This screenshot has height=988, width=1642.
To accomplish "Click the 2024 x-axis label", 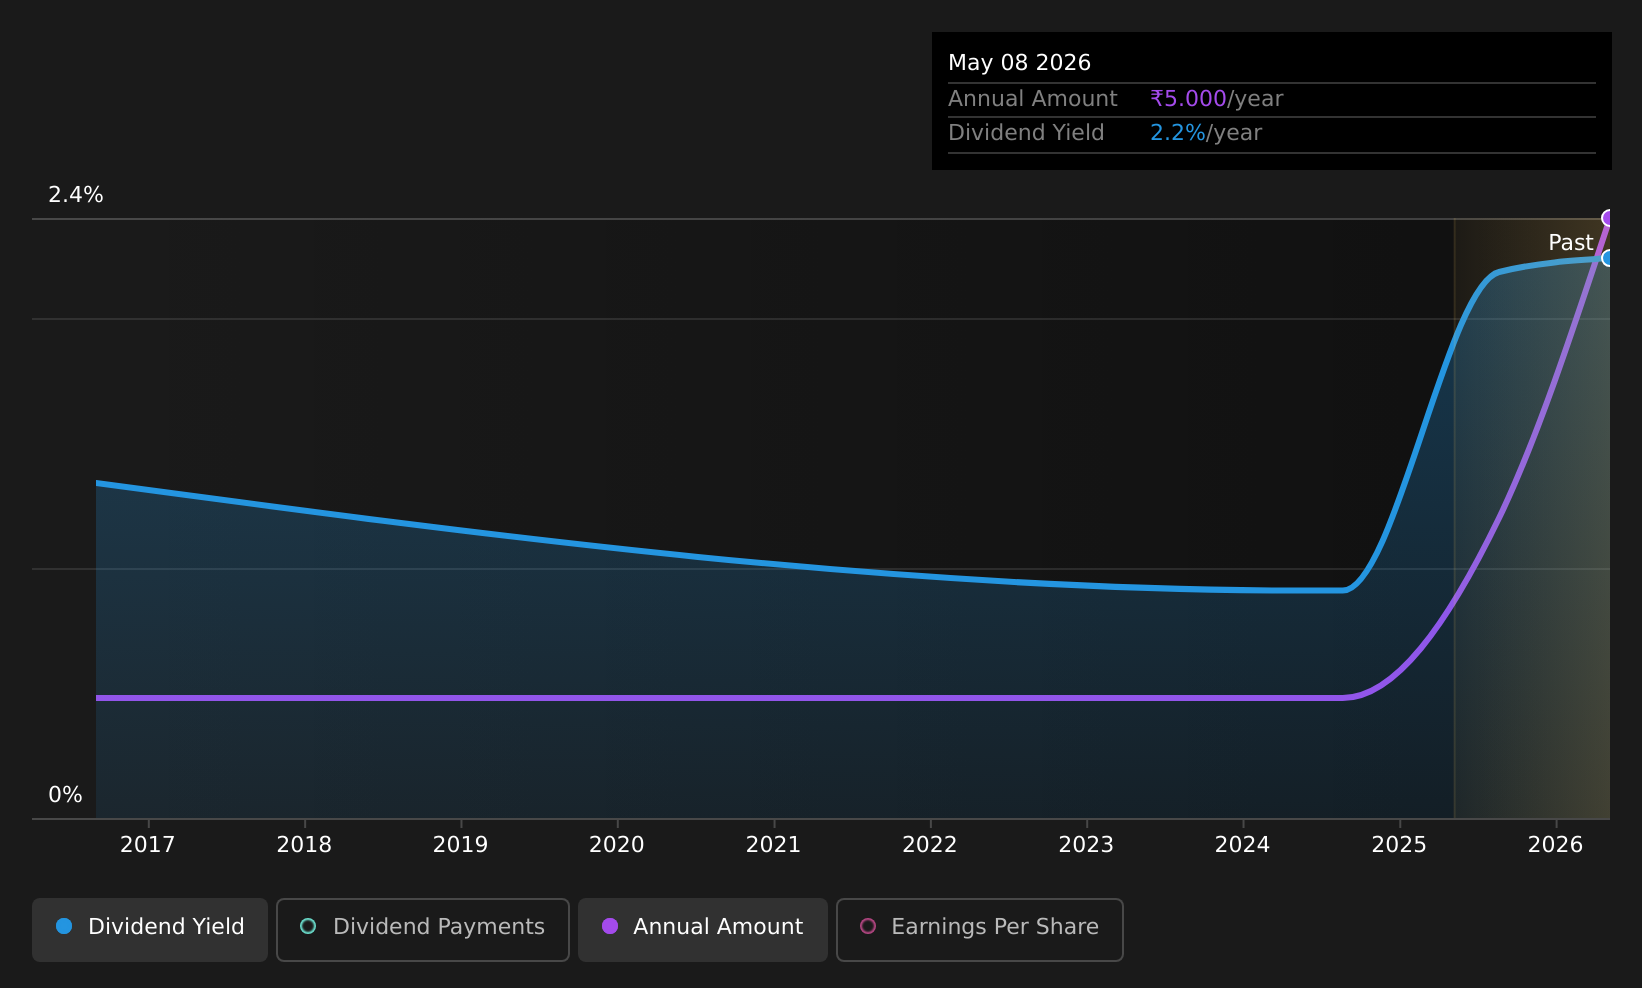I will (1242, 845).
